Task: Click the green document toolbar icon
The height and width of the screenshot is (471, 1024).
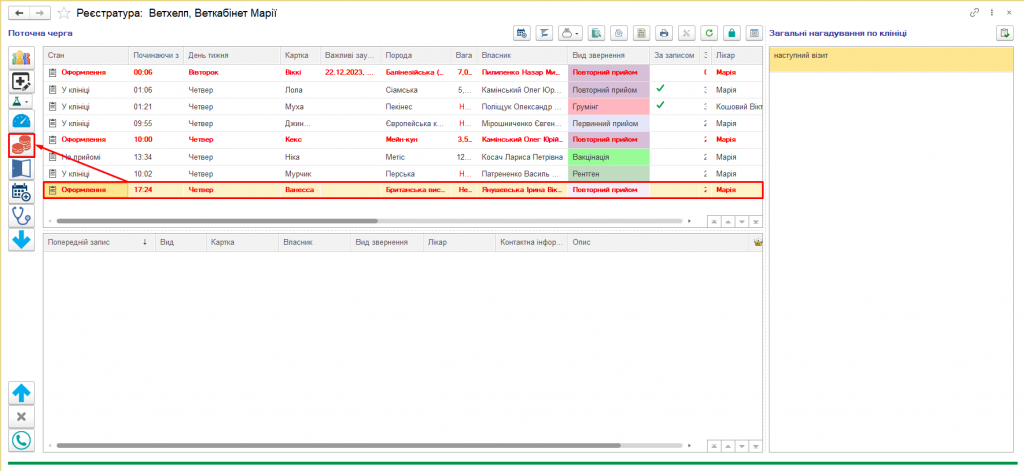Action: point(596,33)
